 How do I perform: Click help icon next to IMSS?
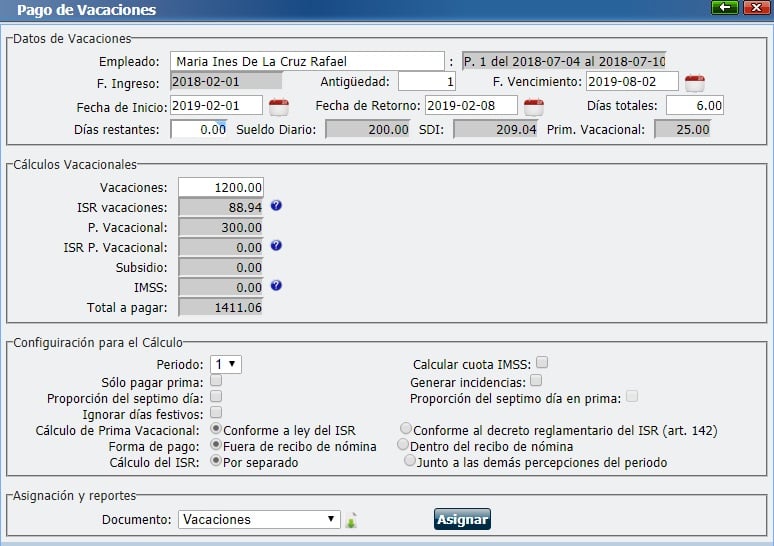click(276, 285)
